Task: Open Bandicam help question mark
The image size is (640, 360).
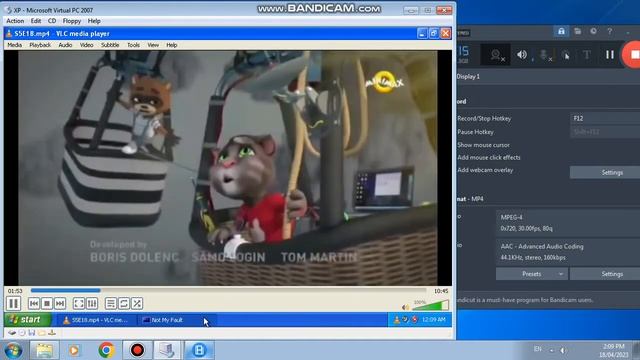Action: point(609,31)
